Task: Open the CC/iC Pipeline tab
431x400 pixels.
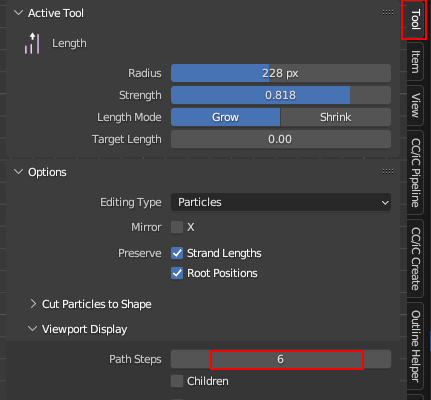Action: pyautogui.click(x=415, y=173)
